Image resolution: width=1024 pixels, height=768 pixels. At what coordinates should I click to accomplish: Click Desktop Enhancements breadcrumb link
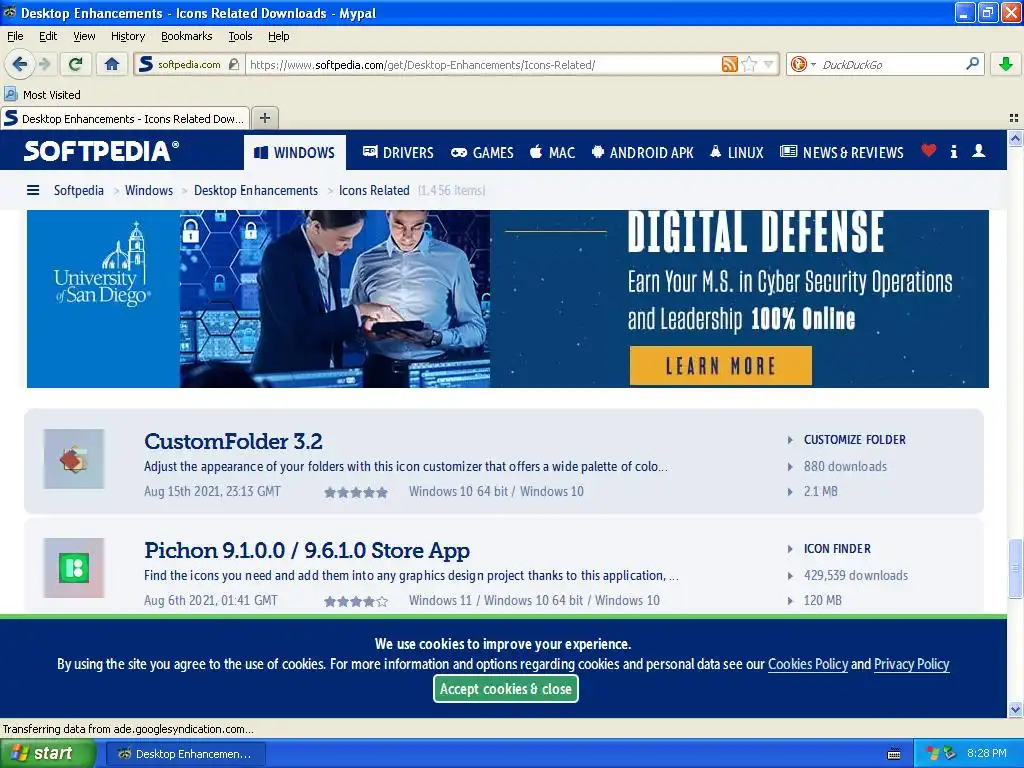(256, 190)
